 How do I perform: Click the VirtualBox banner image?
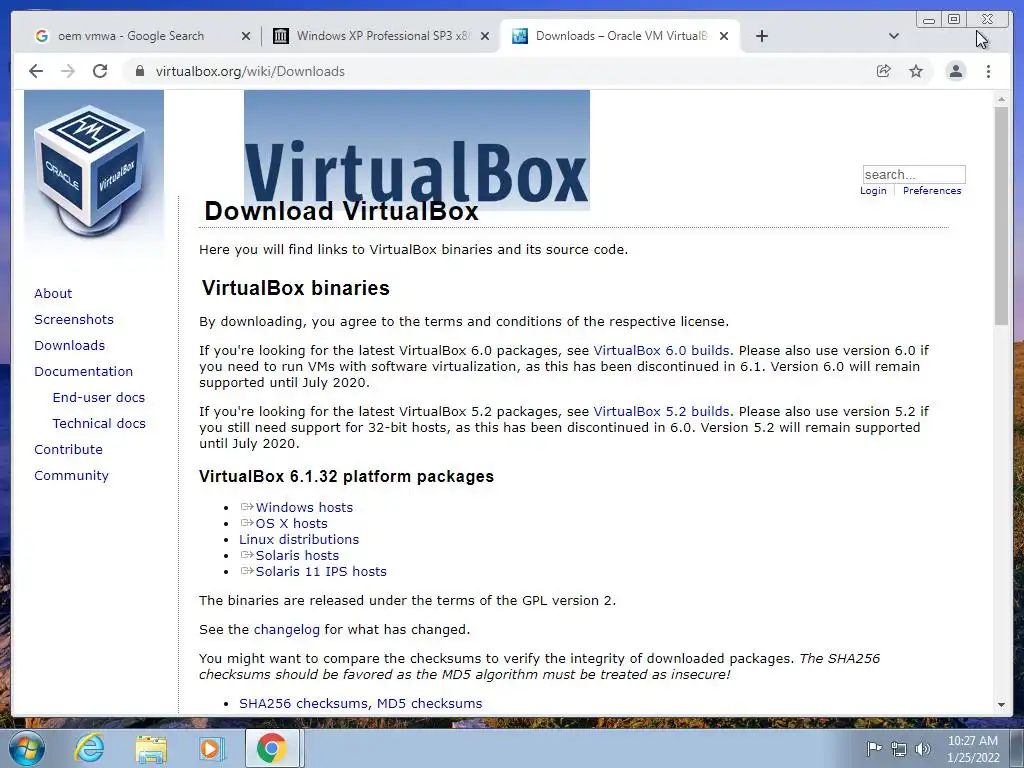pos(417,150)
